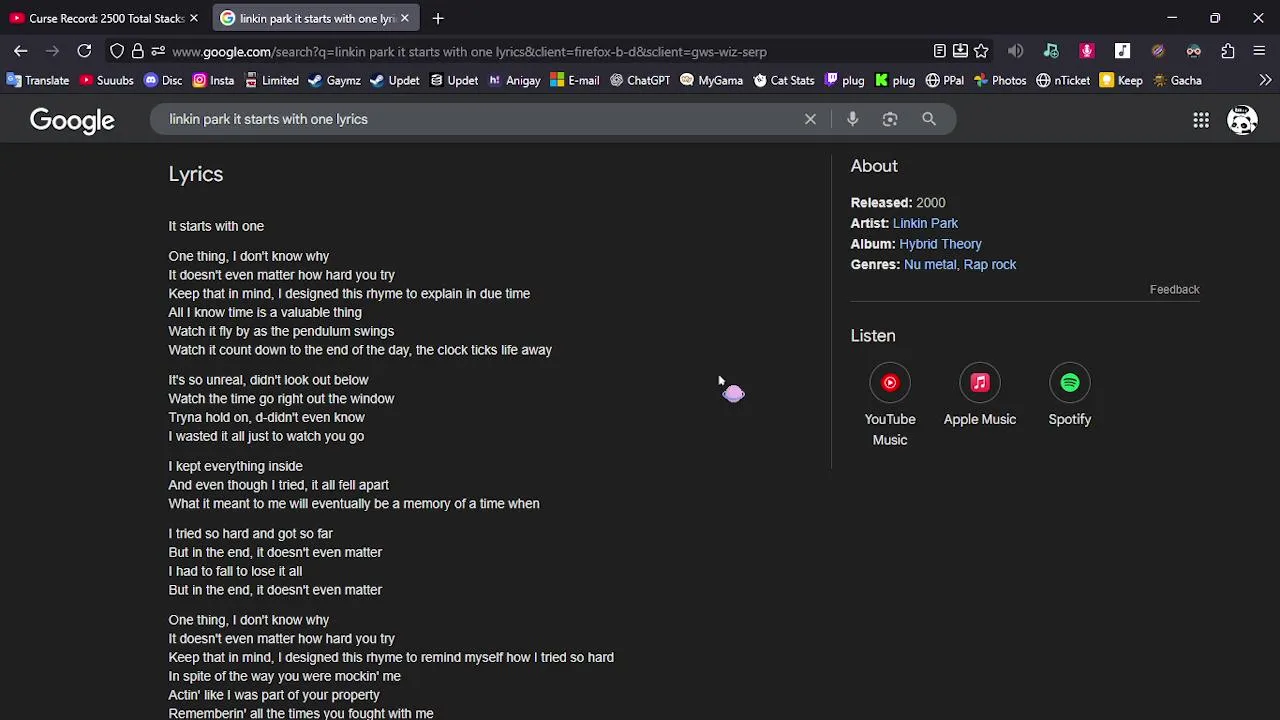The image size is (1280, 720).
Task: Search by image with the camera icon
Action: (x=890, y=119)
